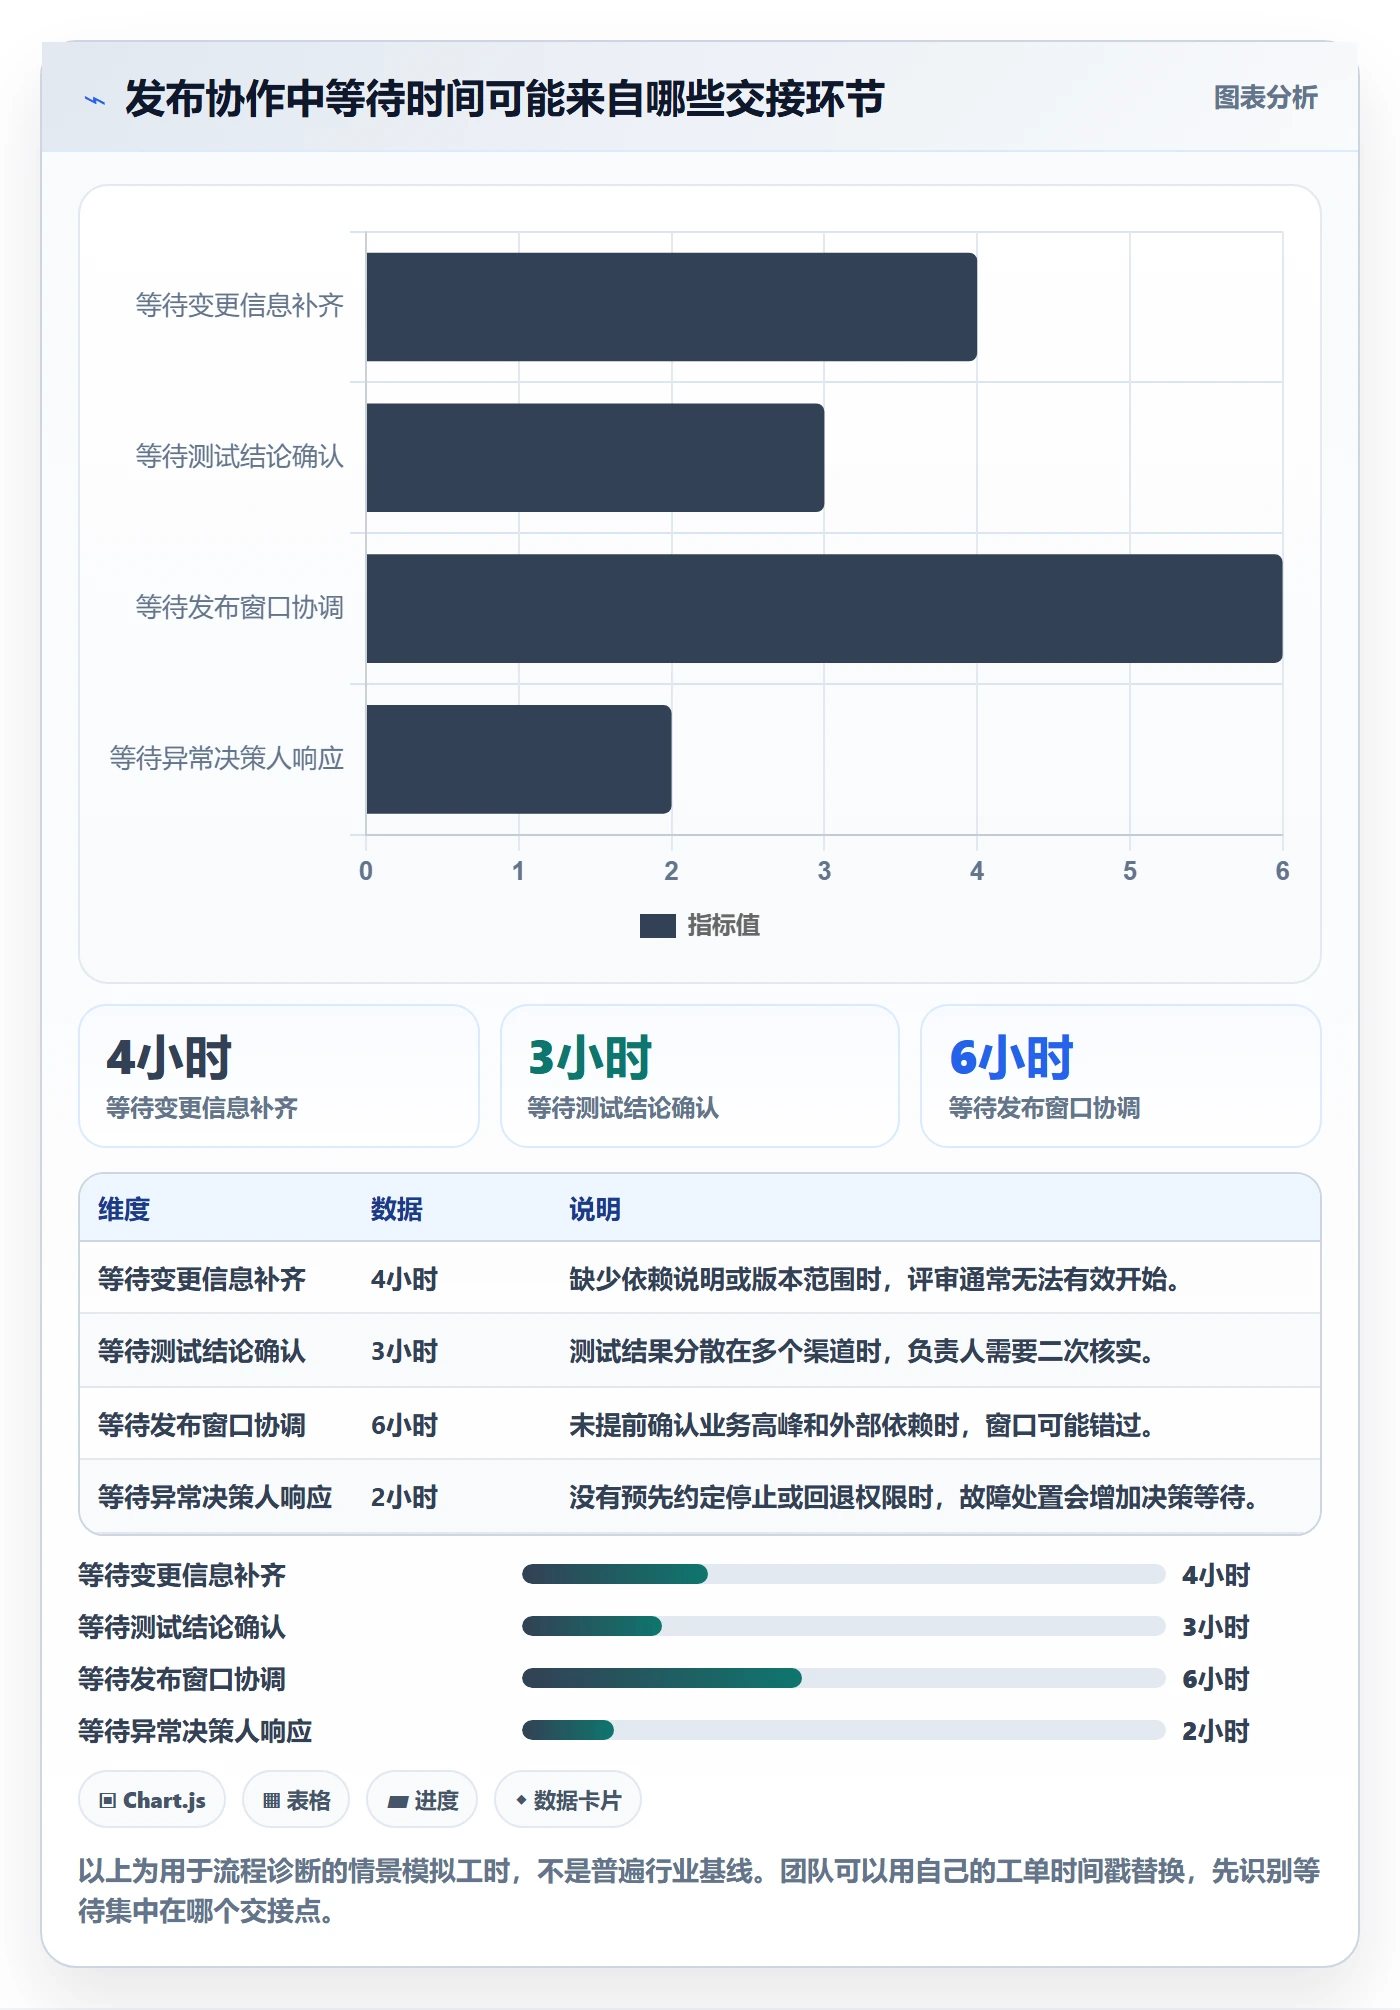The image size is (1400, 2010).
Task: Toggle the 指标值 legend color box
Action: [x=658, y=926]
